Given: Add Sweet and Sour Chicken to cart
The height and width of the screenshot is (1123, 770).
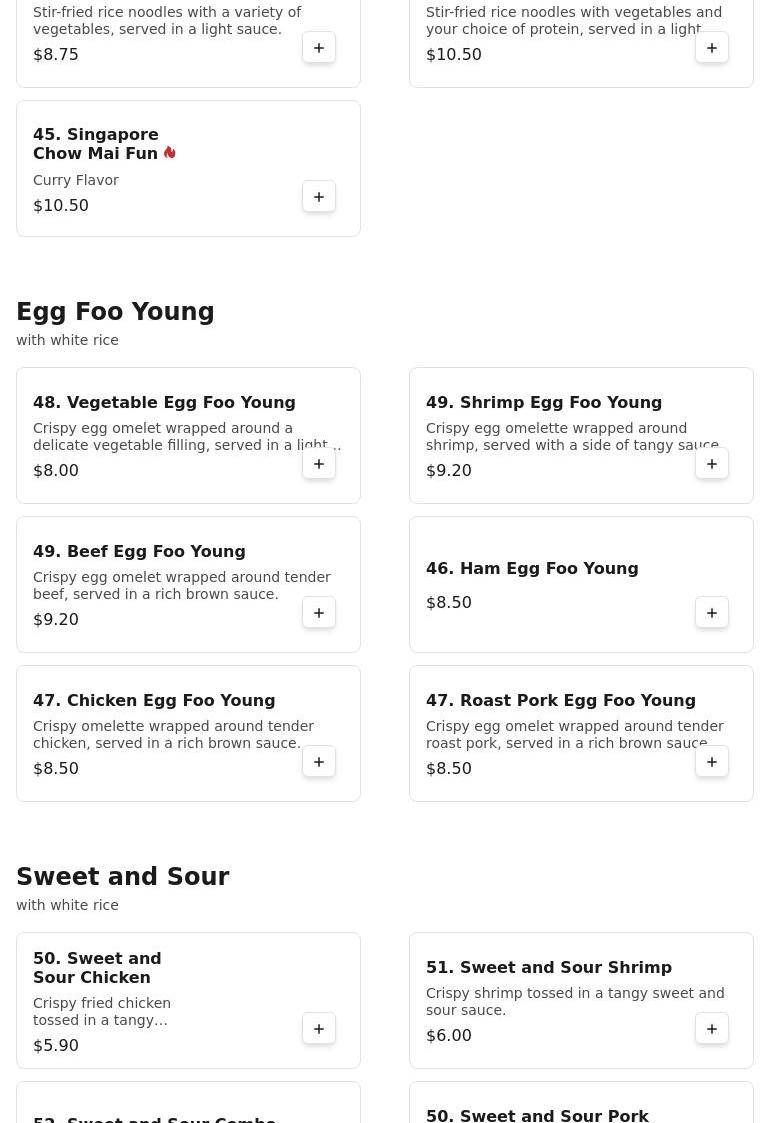Looking at the screenshot, I should point(319,1028).
